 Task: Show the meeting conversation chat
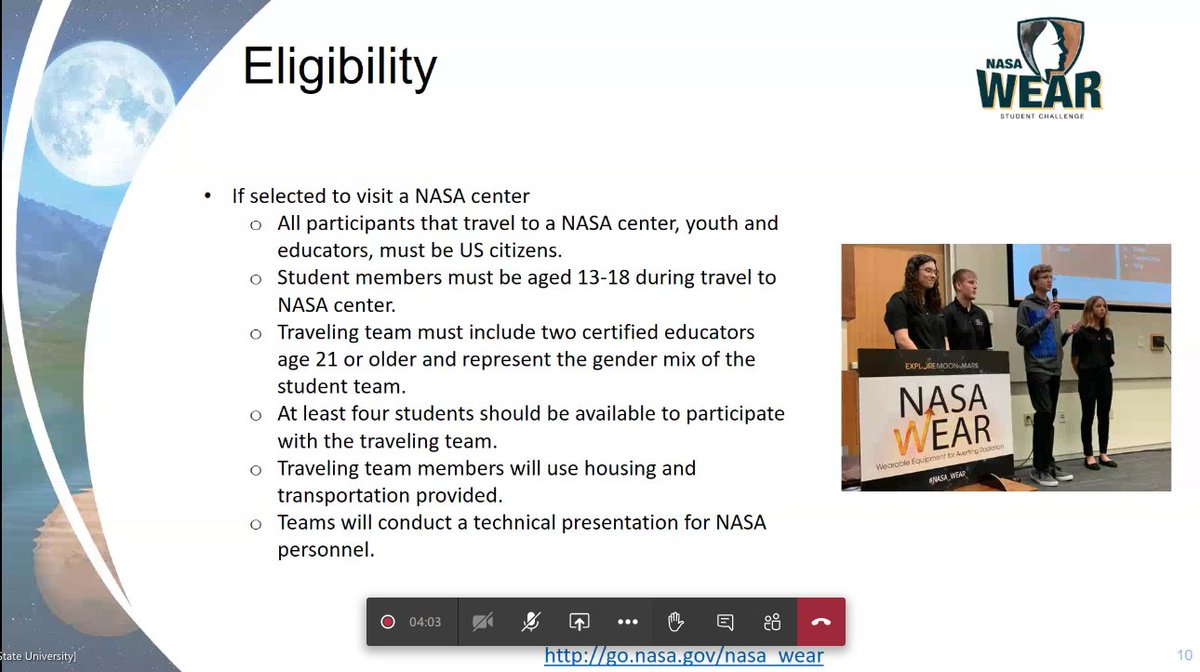pyautogui.click(x=725, y=622)
